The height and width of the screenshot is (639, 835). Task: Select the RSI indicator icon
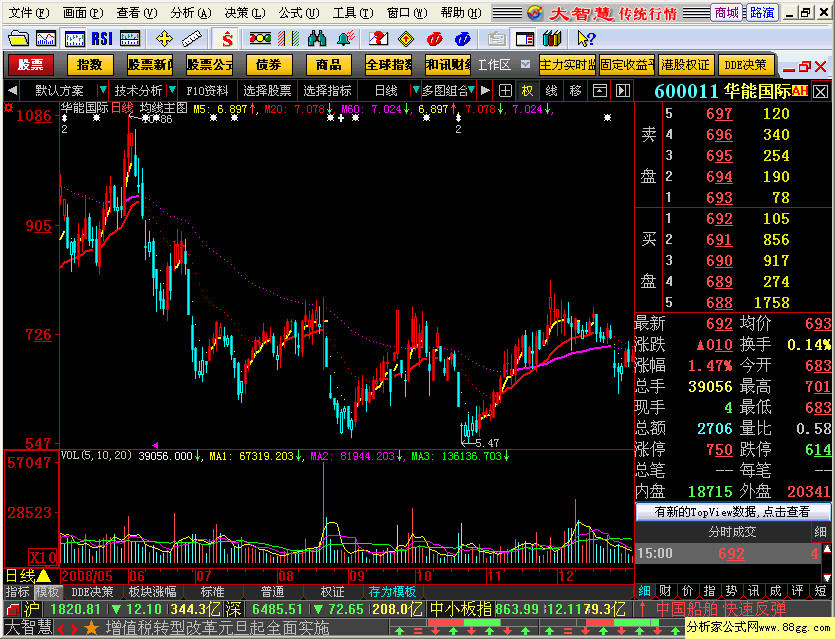pyautogui.click(x=102, y=38)
